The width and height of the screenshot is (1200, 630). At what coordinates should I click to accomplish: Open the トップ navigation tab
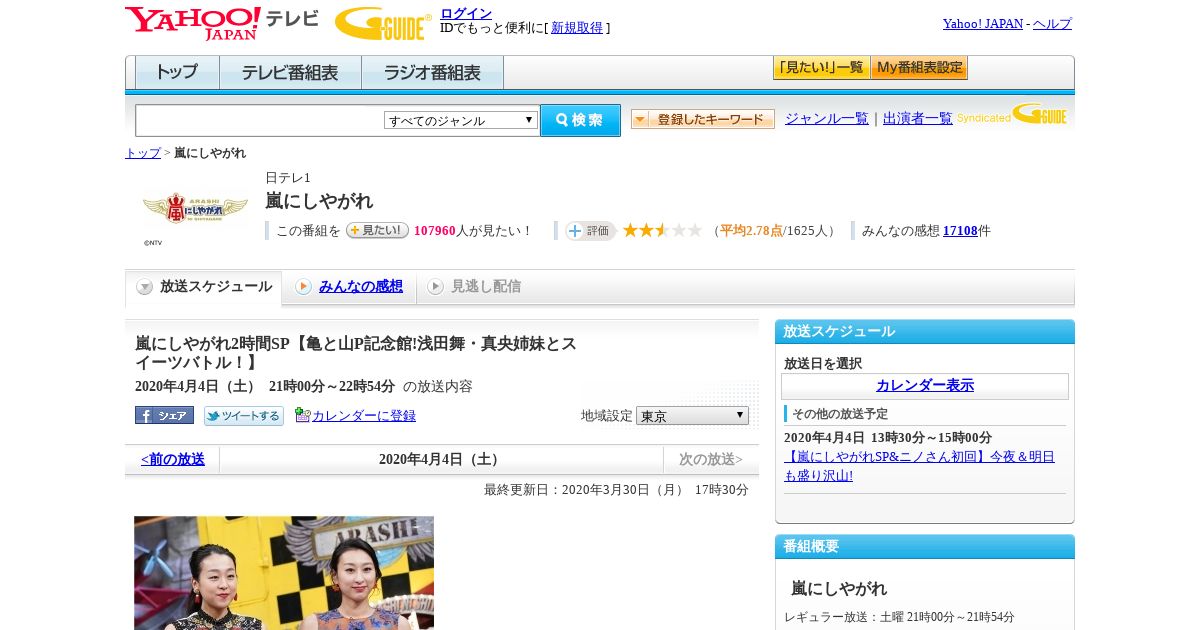point(177,73)
